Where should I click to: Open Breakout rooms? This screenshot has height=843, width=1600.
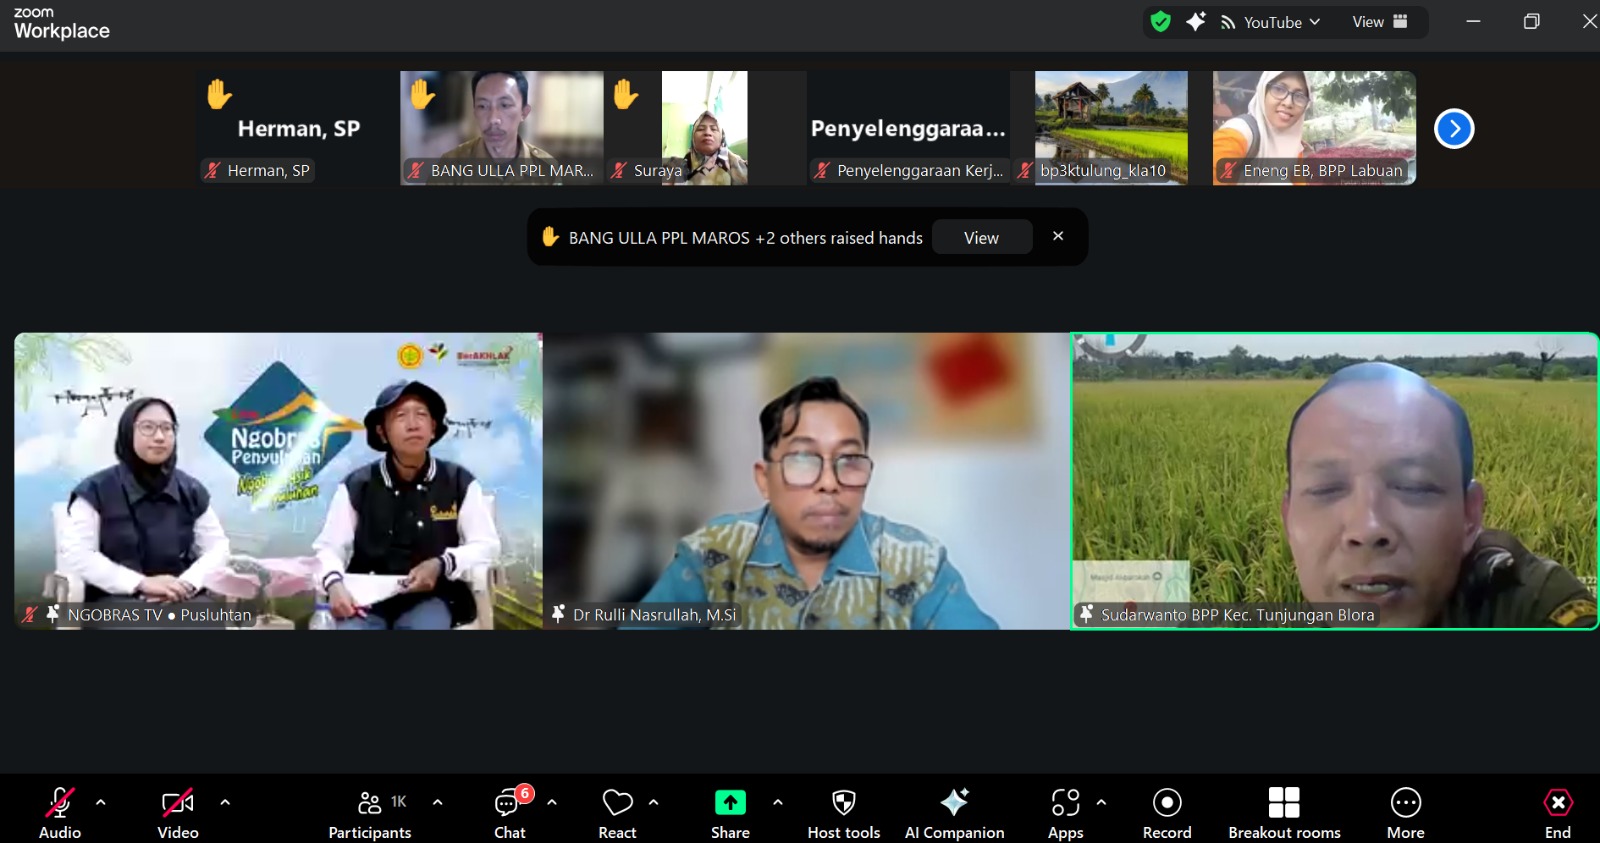(x=1284, y=812)
